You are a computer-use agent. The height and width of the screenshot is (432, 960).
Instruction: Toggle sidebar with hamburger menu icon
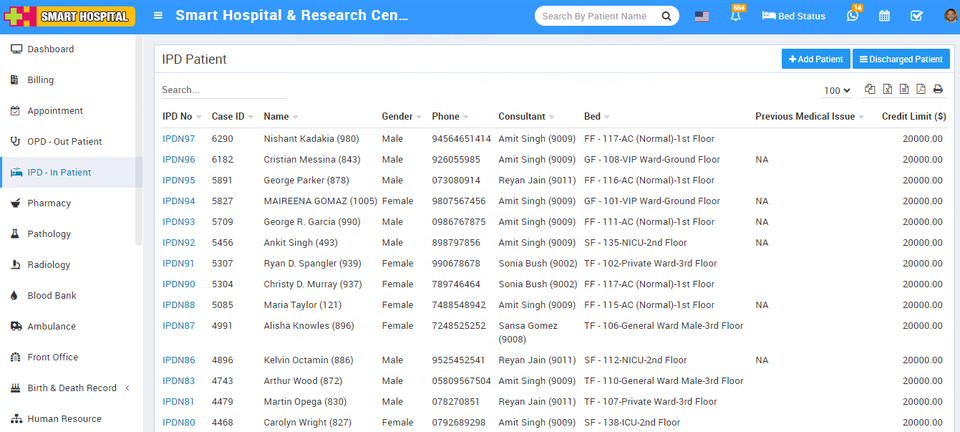tap(158, 16)
